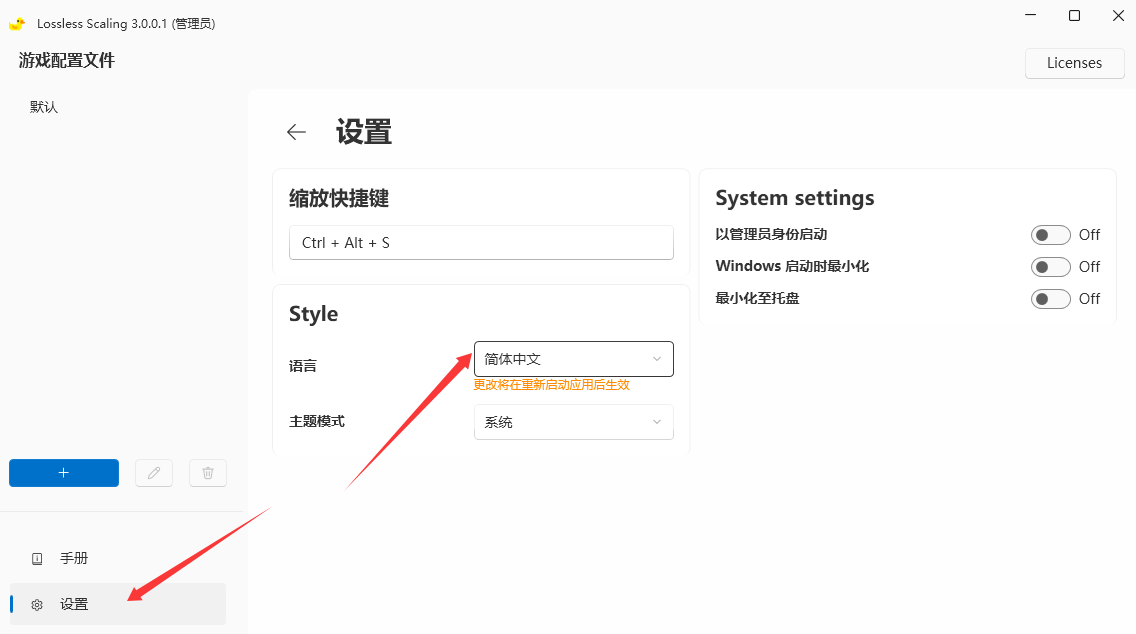Click the pencil edit profile button
Image resolution: width=1136 pixels, height=634 pixels.
154,473
